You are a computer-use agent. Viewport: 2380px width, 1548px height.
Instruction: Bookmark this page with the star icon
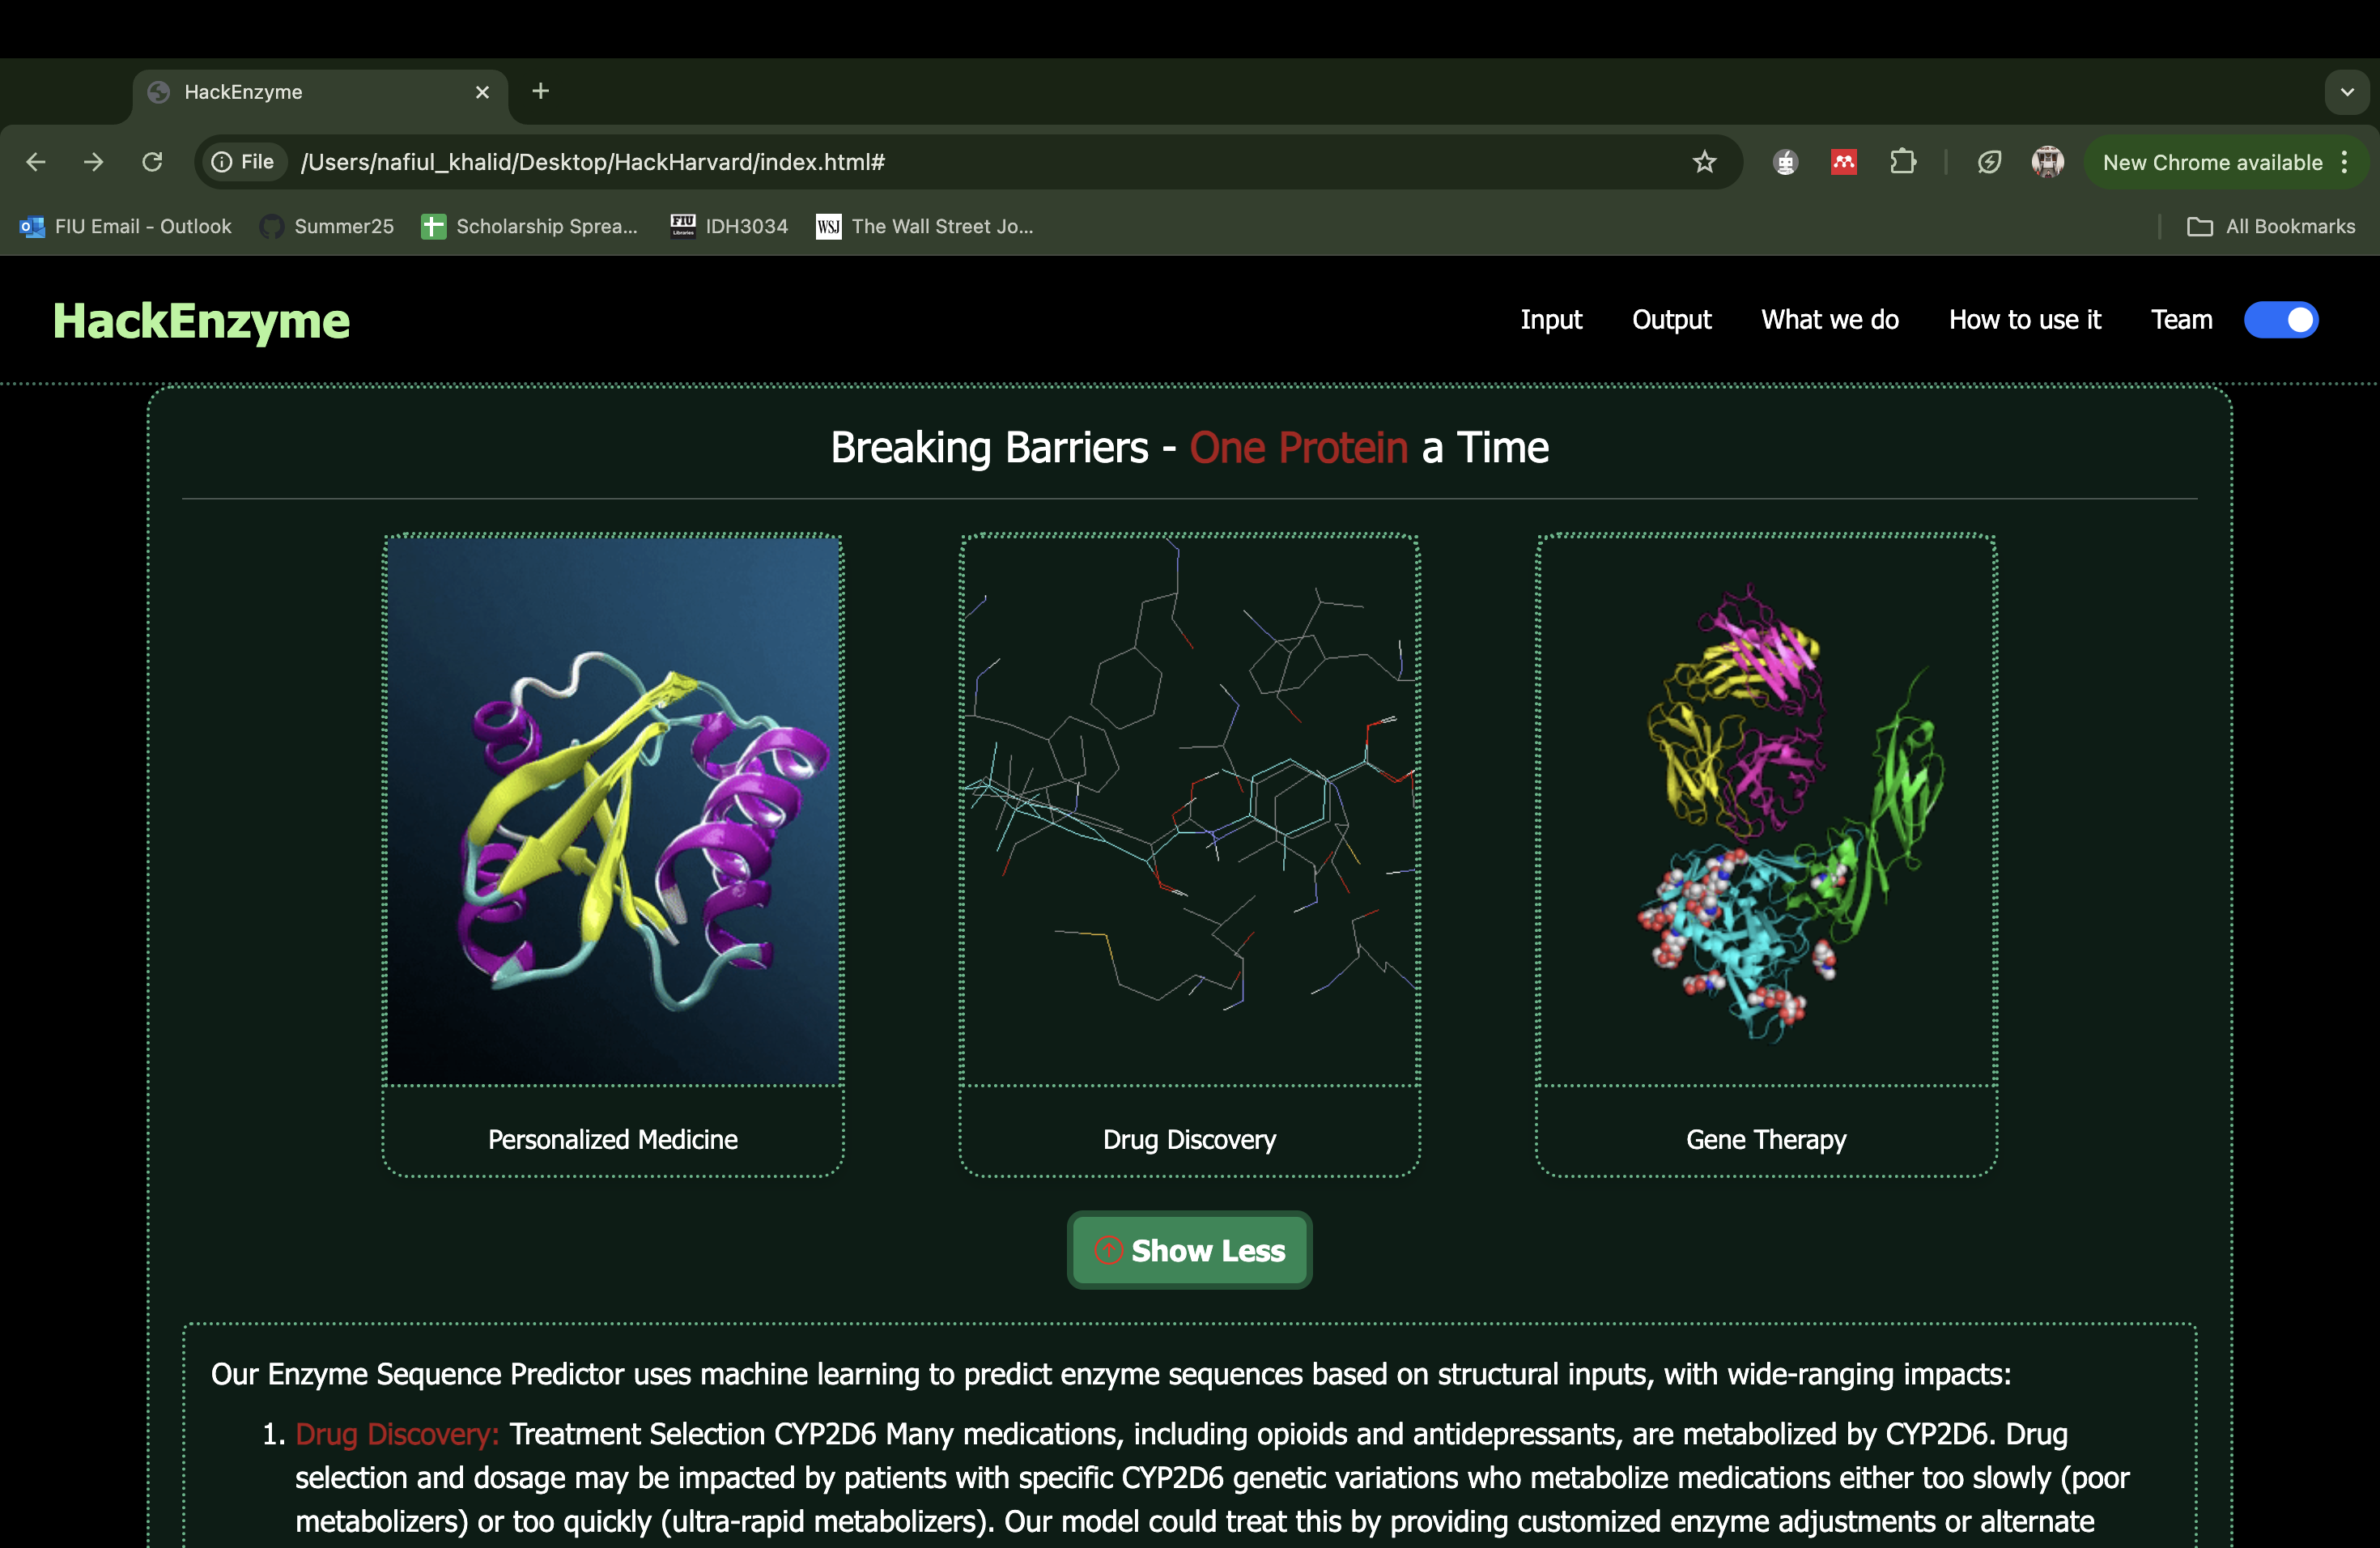1704,162
